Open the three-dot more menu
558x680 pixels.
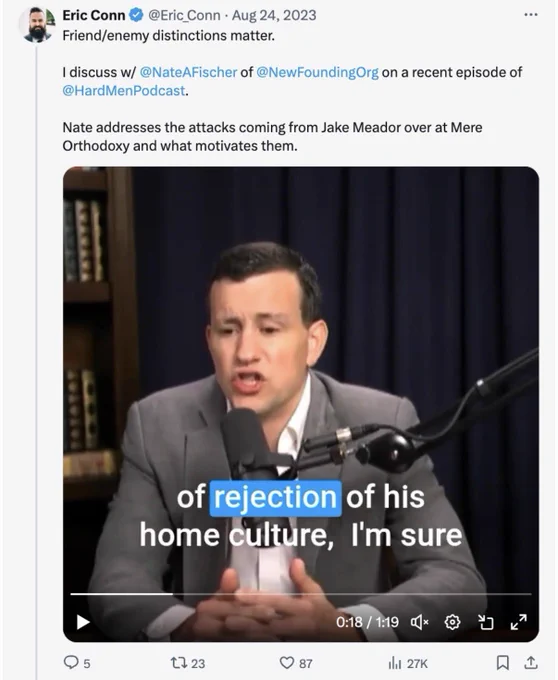[531, 15]
